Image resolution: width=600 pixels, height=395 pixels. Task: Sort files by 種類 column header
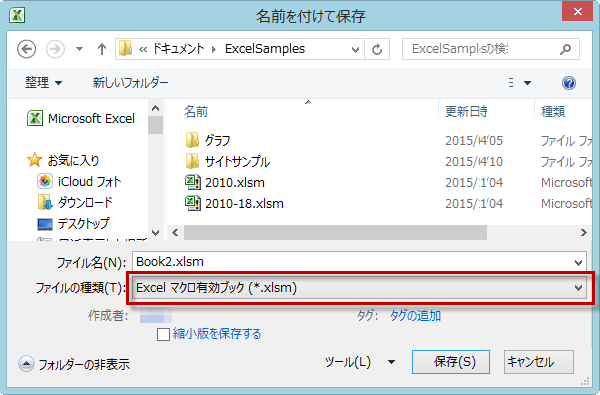[x=553, y=111]
